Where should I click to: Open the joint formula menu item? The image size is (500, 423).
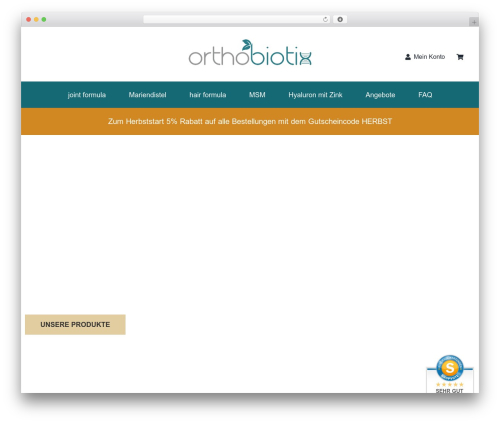click(87, 95)
